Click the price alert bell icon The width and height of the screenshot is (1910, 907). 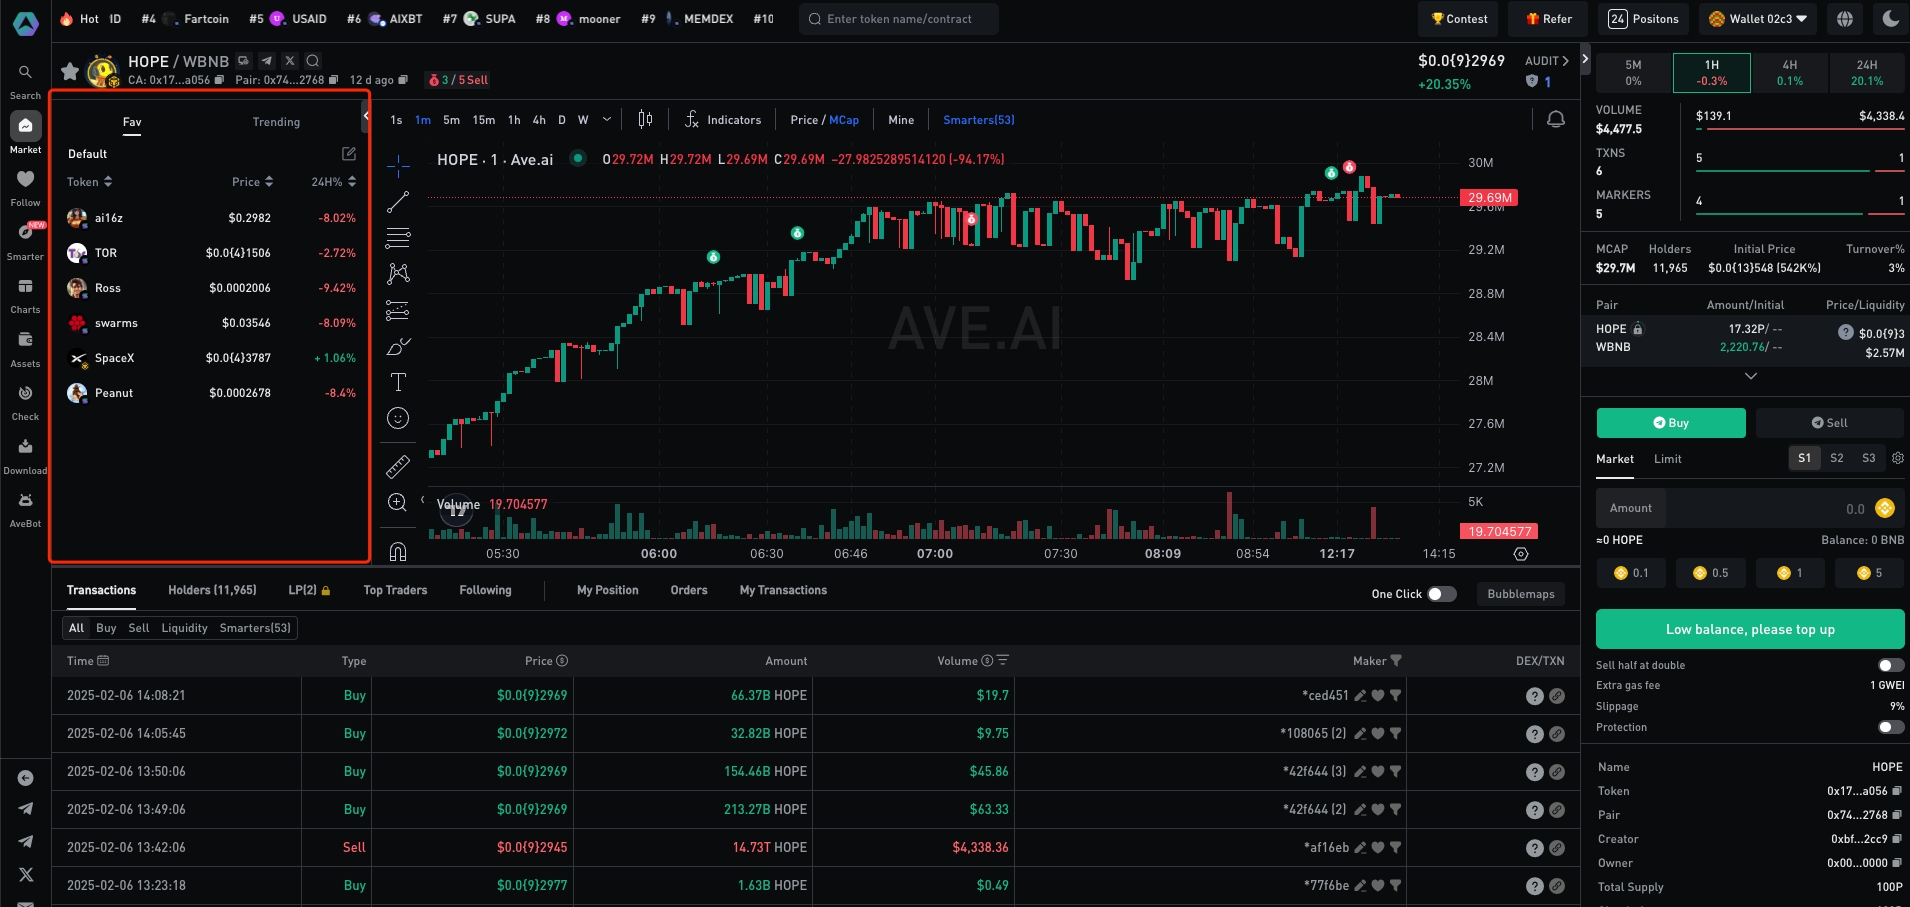click(x=1555, y=120)
